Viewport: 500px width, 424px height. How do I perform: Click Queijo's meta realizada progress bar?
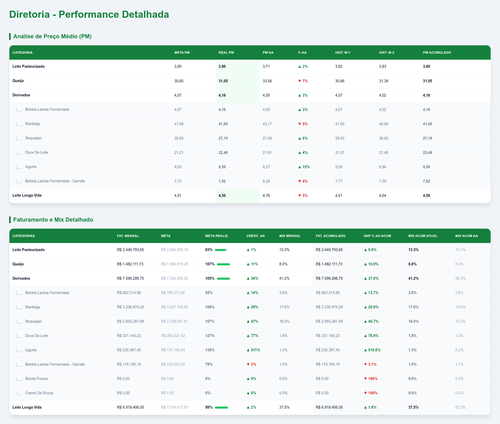point(223,264)
